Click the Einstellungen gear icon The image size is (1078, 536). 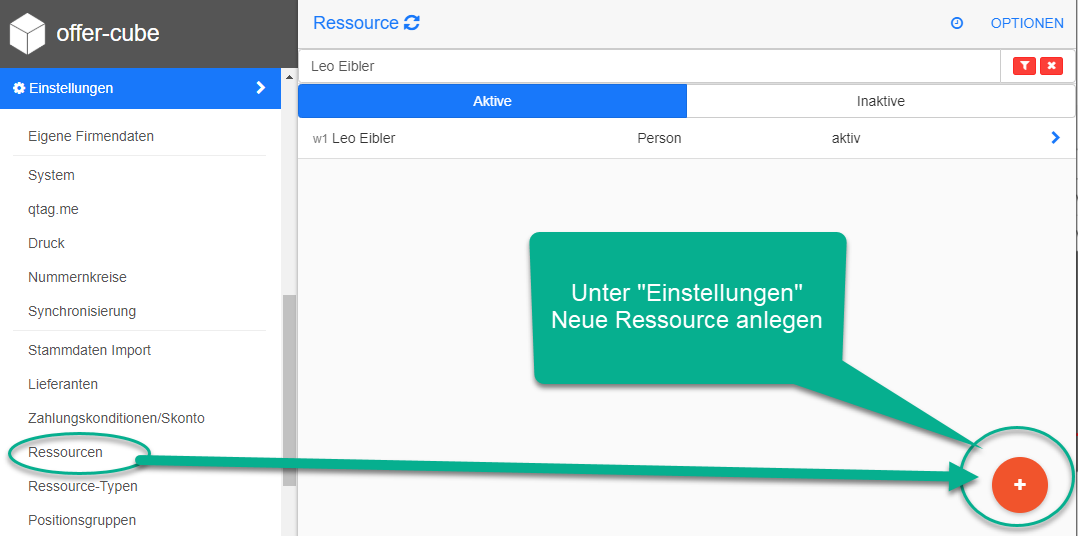pos(19,88)
